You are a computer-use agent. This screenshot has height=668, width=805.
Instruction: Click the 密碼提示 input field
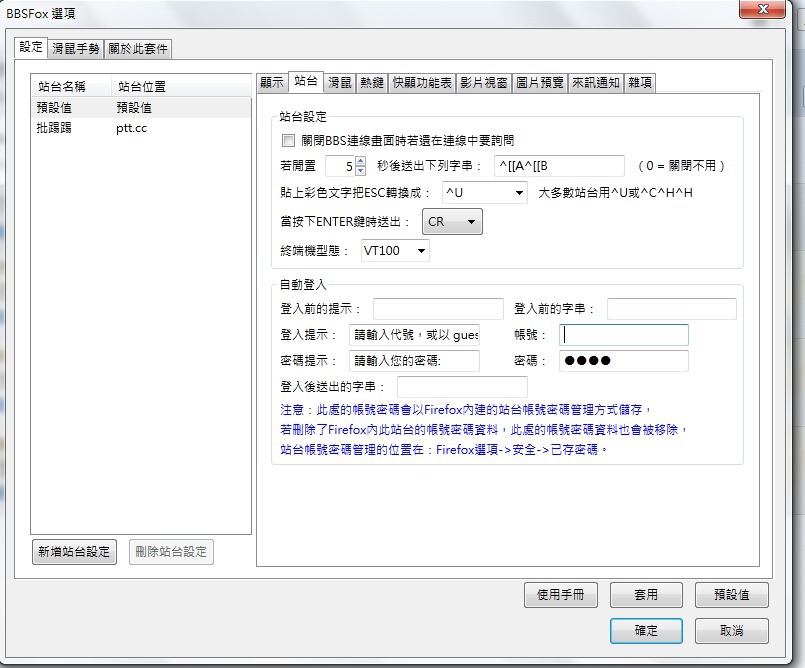tap(414, 361)
